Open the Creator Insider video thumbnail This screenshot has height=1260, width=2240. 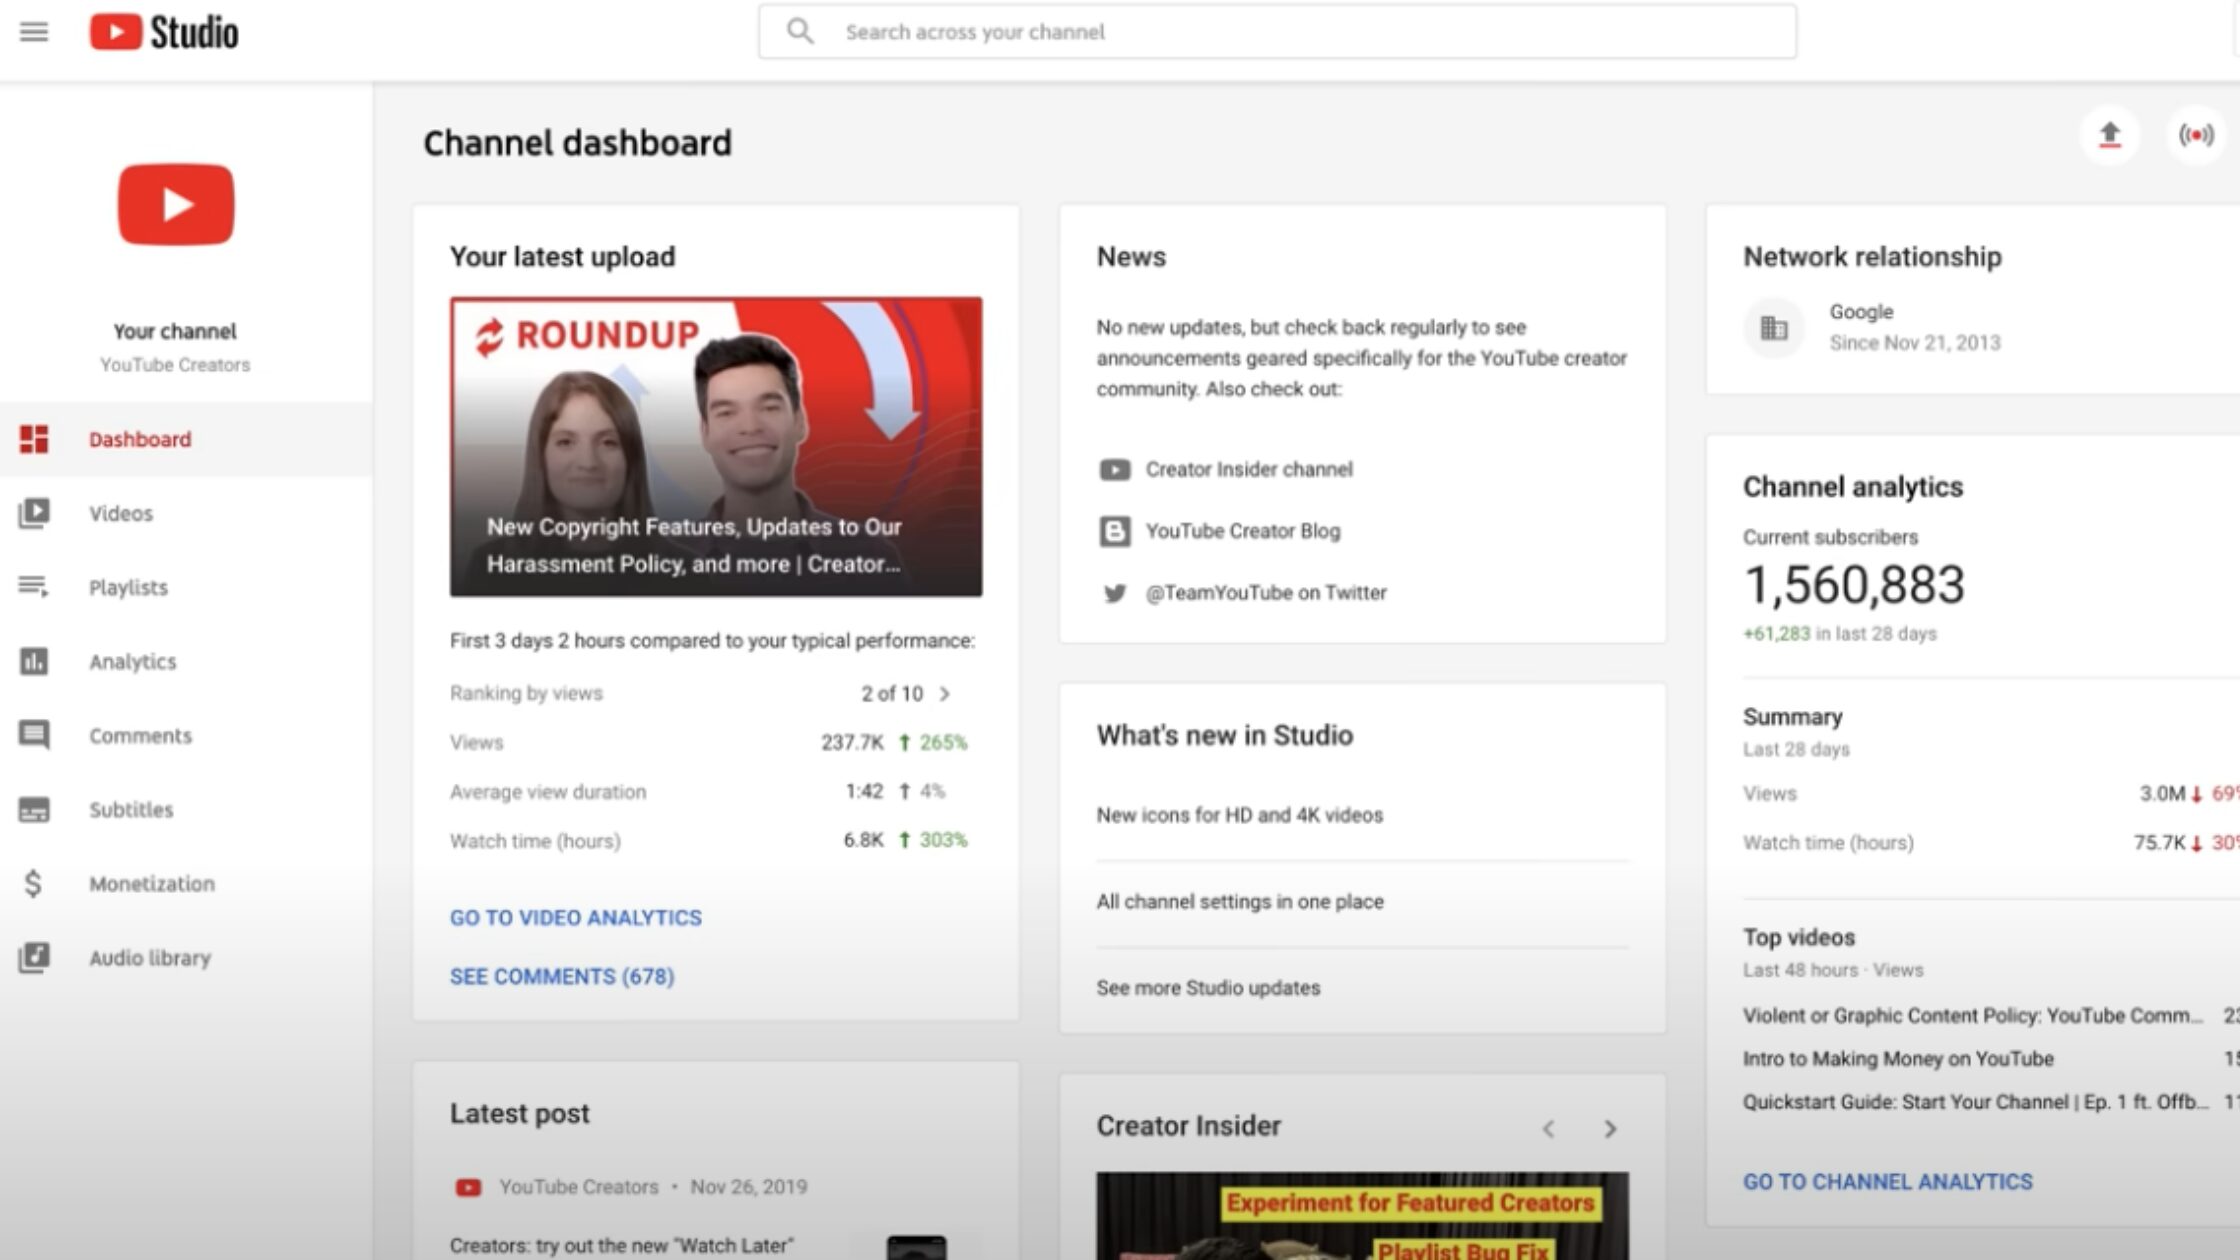pos(1362,1216)
